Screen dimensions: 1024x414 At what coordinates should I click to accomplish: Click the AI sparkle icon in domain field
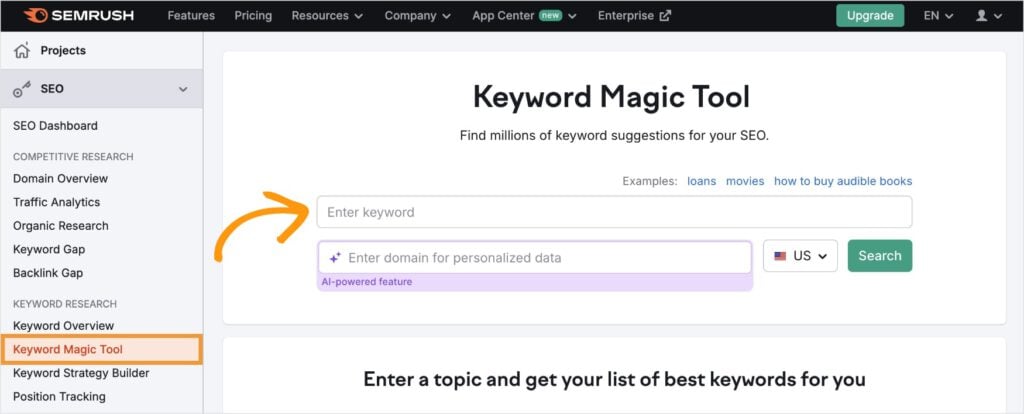tap(335, 257)
